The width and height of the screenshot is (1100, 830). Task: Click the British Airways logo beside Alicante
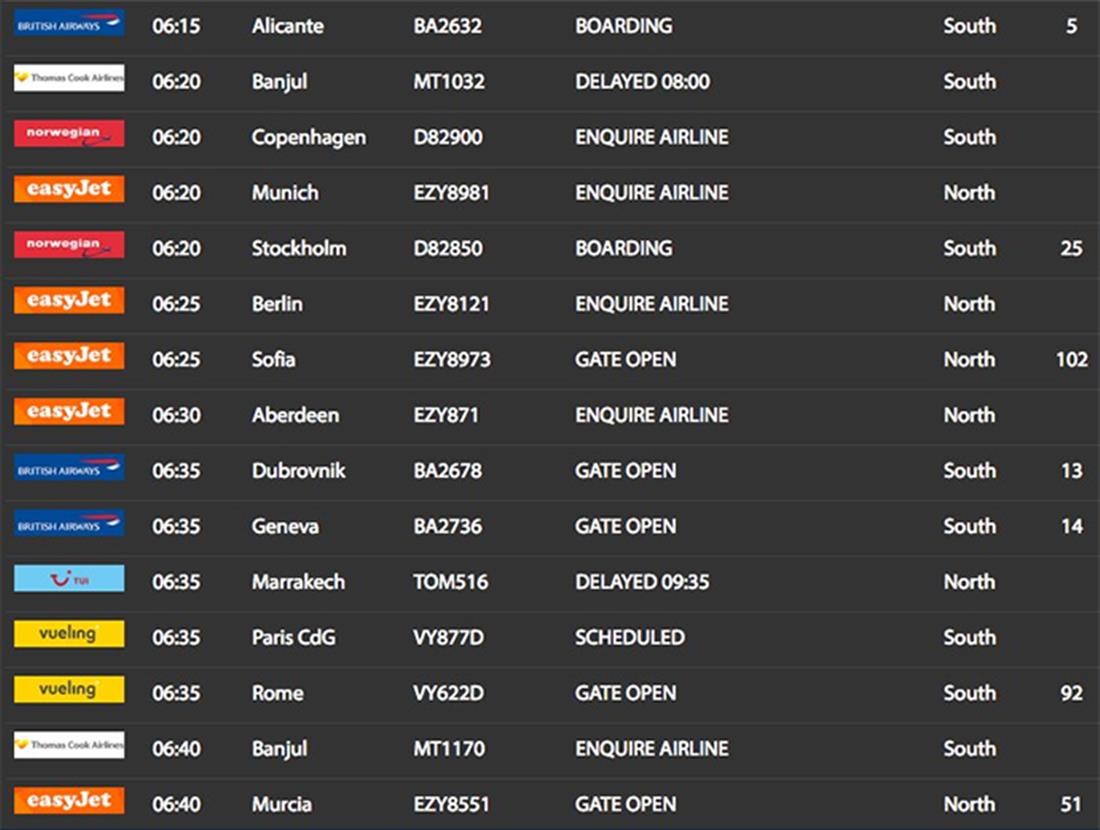click(69, 24)
